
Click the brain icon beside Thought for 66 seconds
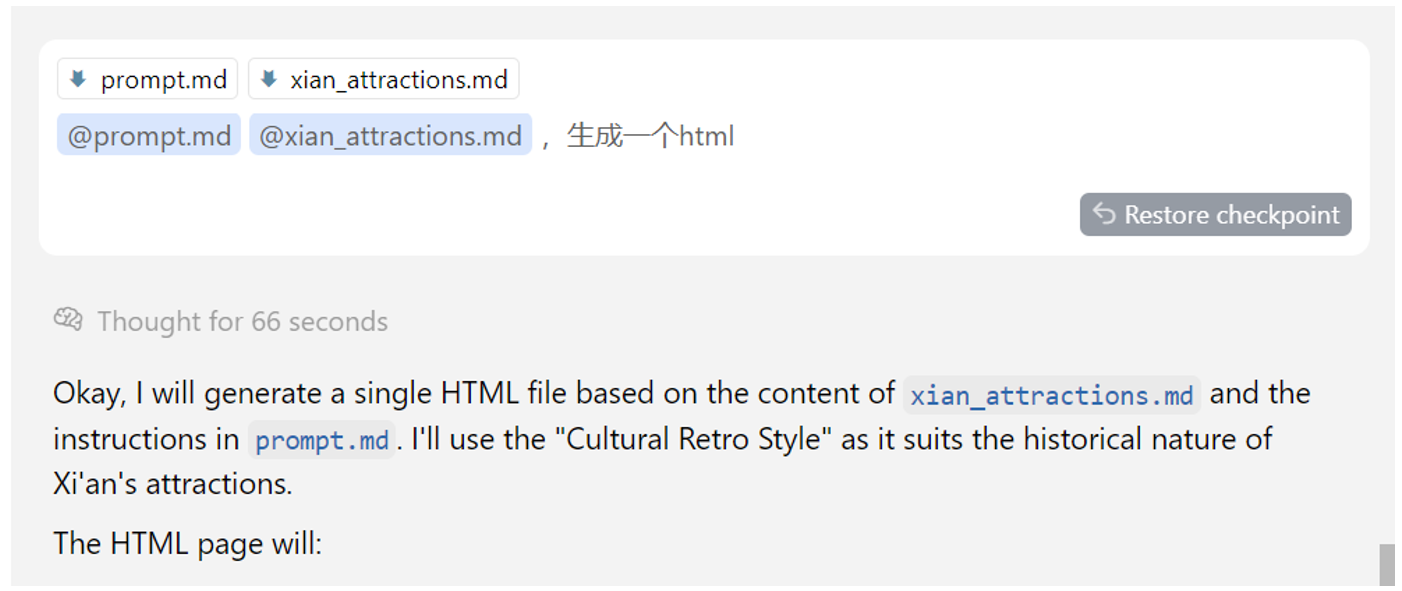pos(68,320)
